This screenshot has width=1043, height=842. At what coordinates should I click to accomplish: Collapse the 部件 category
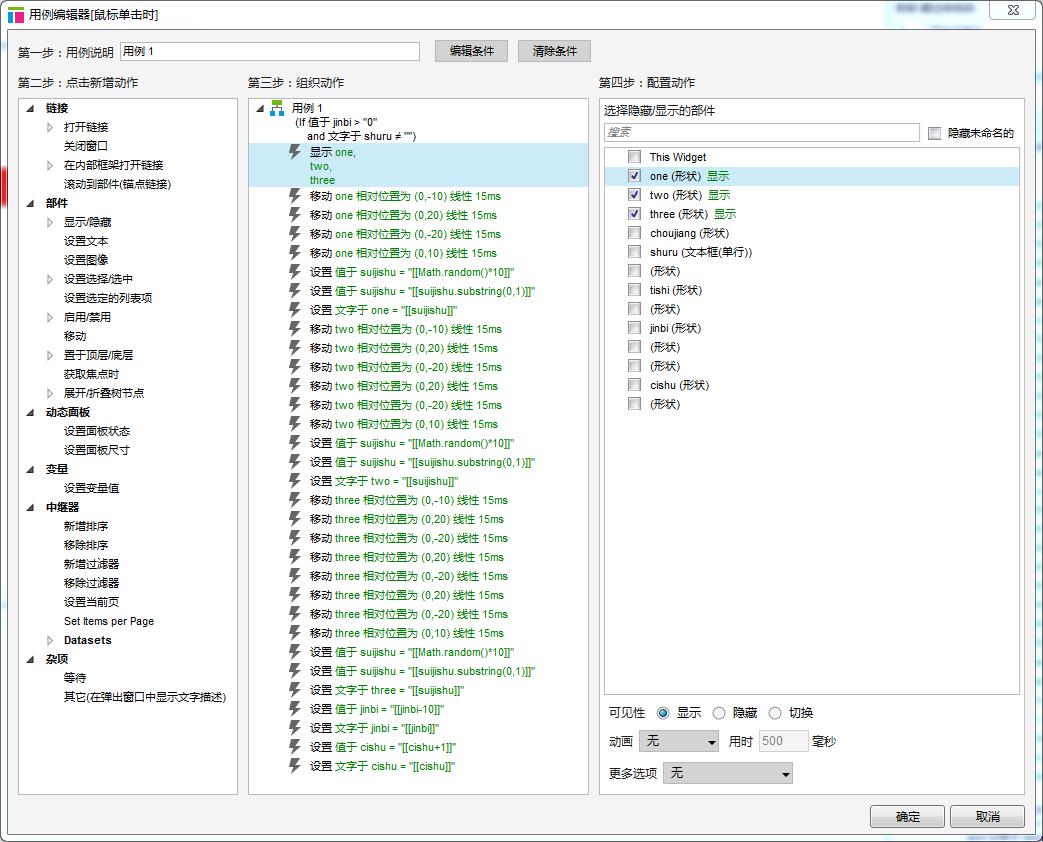click(30, 203)
